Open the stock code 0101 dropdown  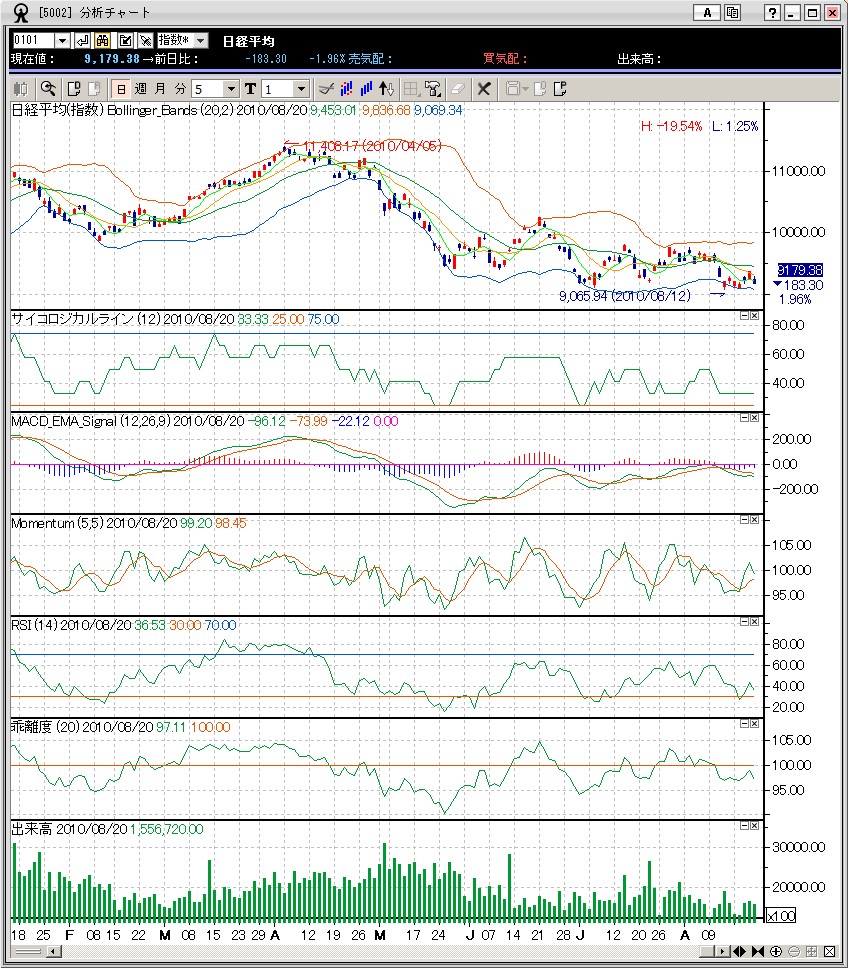coord(62,40)
